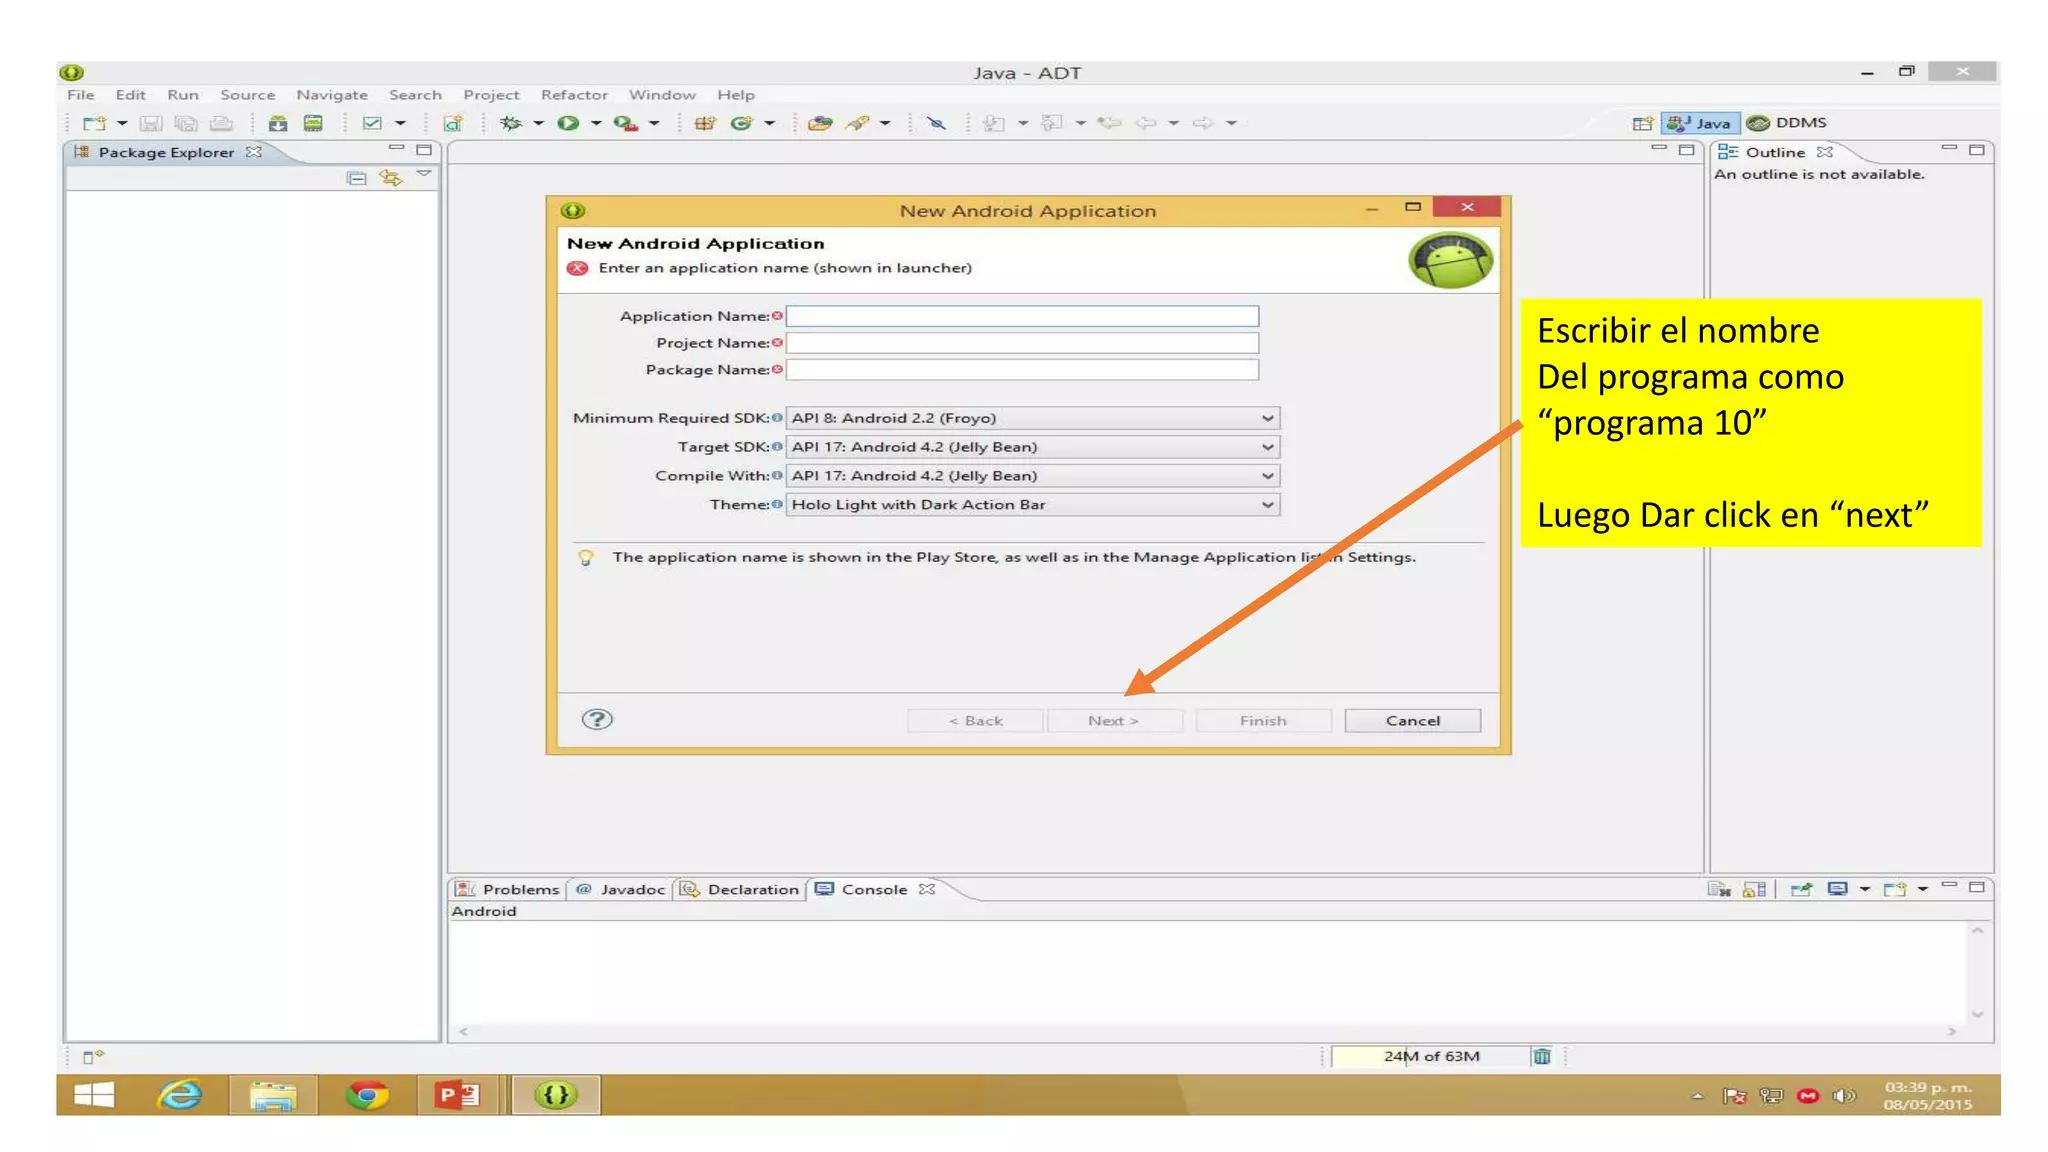This screenshot has height=1152, width=2048.
Task: Click the Collapse All icon in Package Explorer
Action: [x=356, y=178]
